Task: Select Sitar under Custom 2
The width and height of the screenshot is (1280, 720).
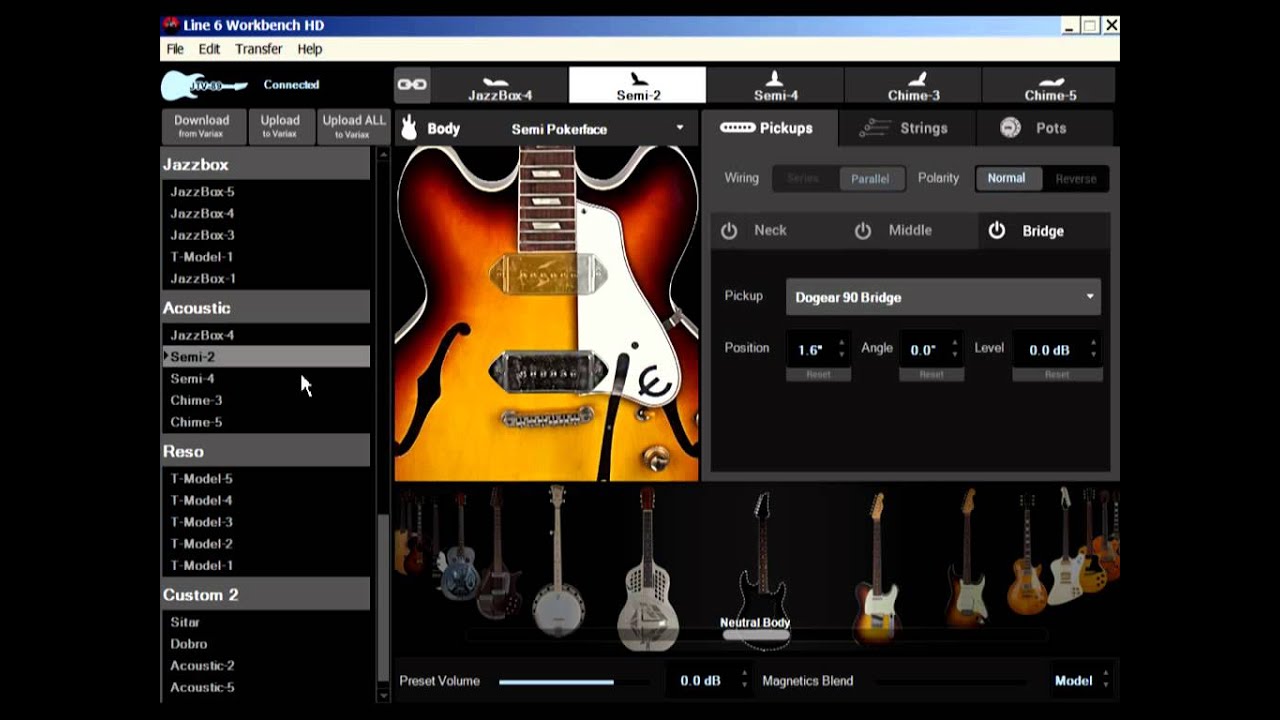Action: point(265,622)
